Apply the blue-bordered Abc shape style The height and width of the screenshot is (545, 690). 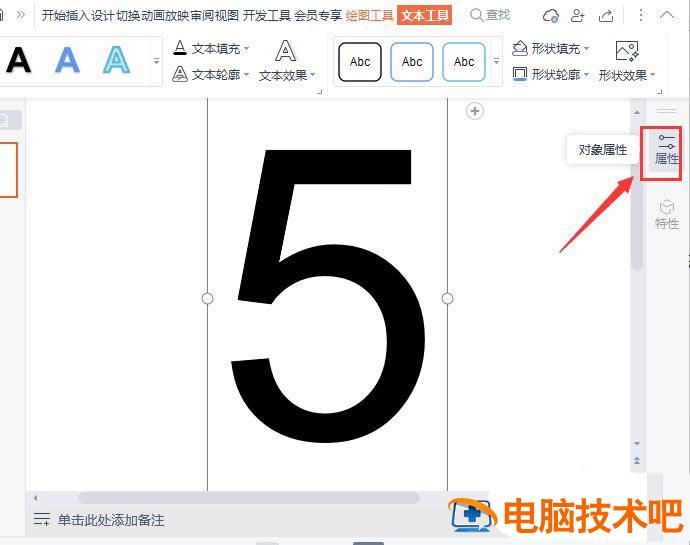point(412,62)
